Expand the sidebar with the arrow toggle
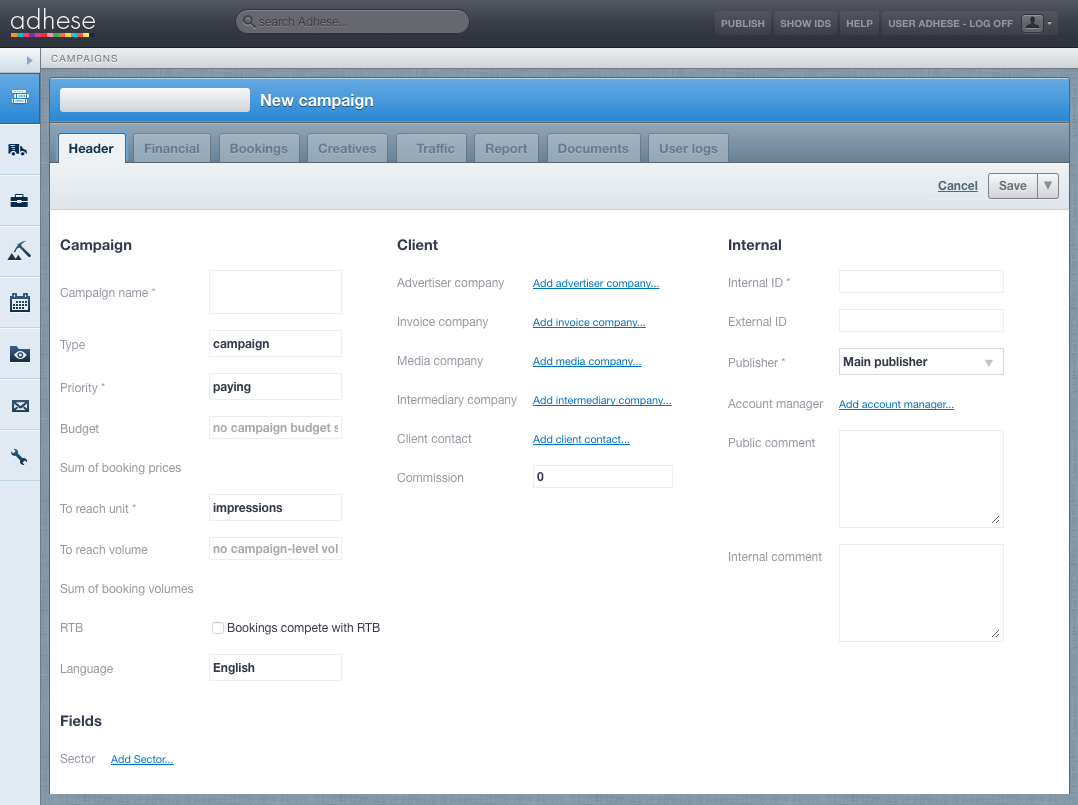Image resolution: width=1078 pixels, height=805 pixels. (x=30, y=60)
